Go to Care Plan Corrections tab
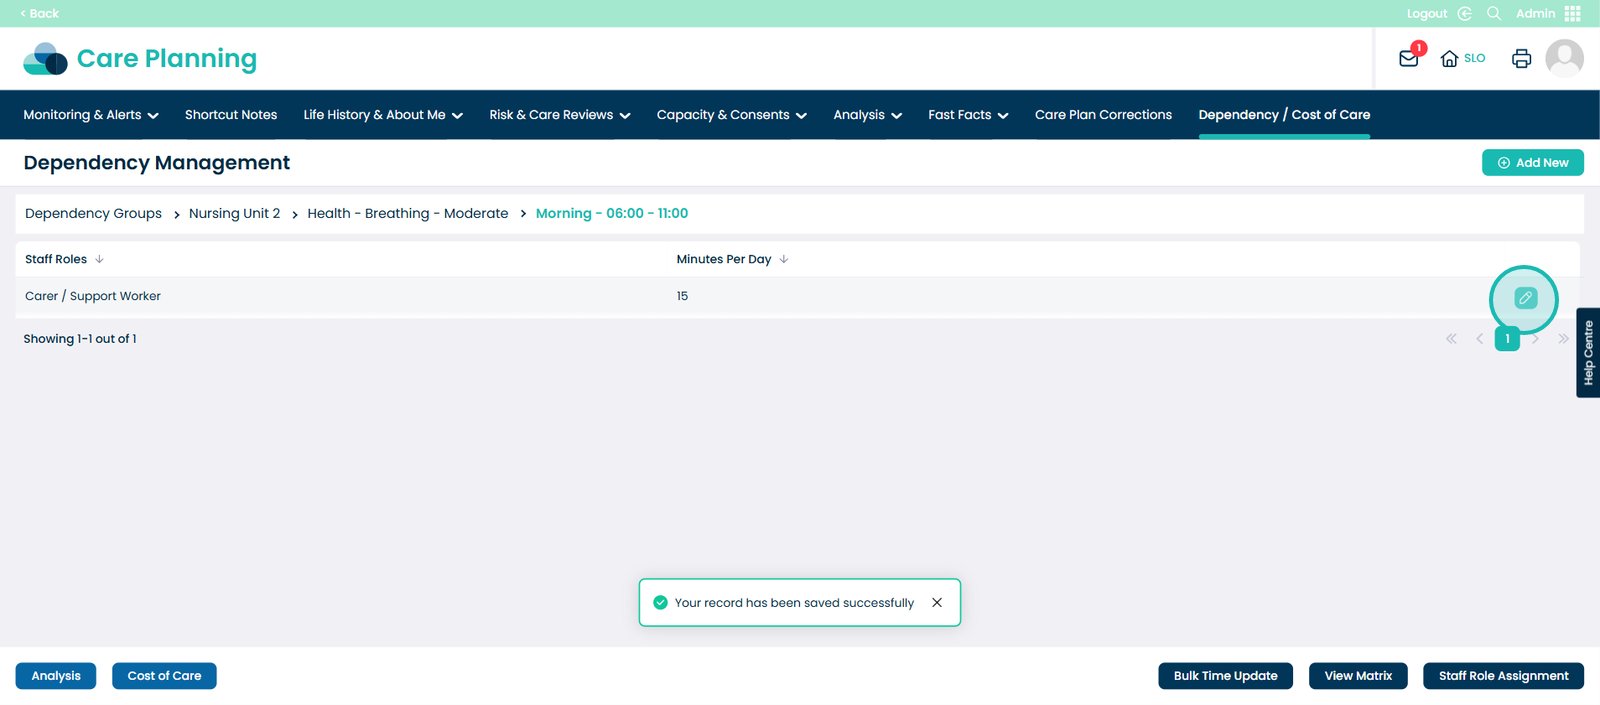This screenshot has width=1600, height=705. (1103, 115)
